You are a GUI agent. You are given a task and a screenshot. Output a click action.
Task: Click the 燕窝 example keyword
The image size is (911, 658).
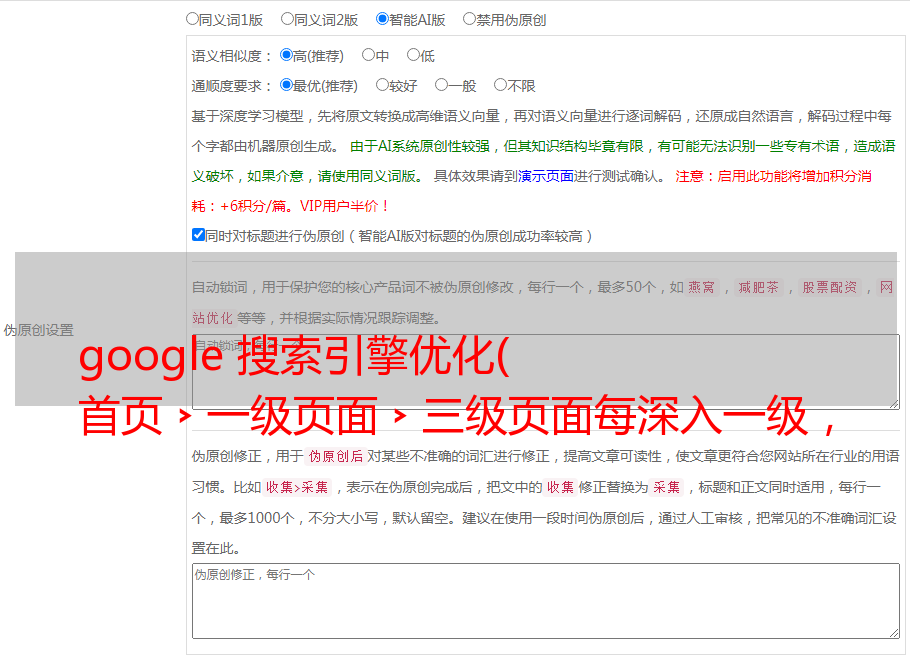coord(701,287)
